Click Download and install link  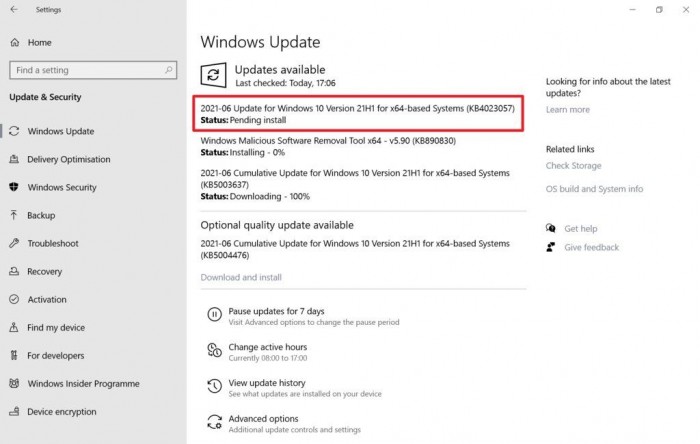[x=241, y=277]
